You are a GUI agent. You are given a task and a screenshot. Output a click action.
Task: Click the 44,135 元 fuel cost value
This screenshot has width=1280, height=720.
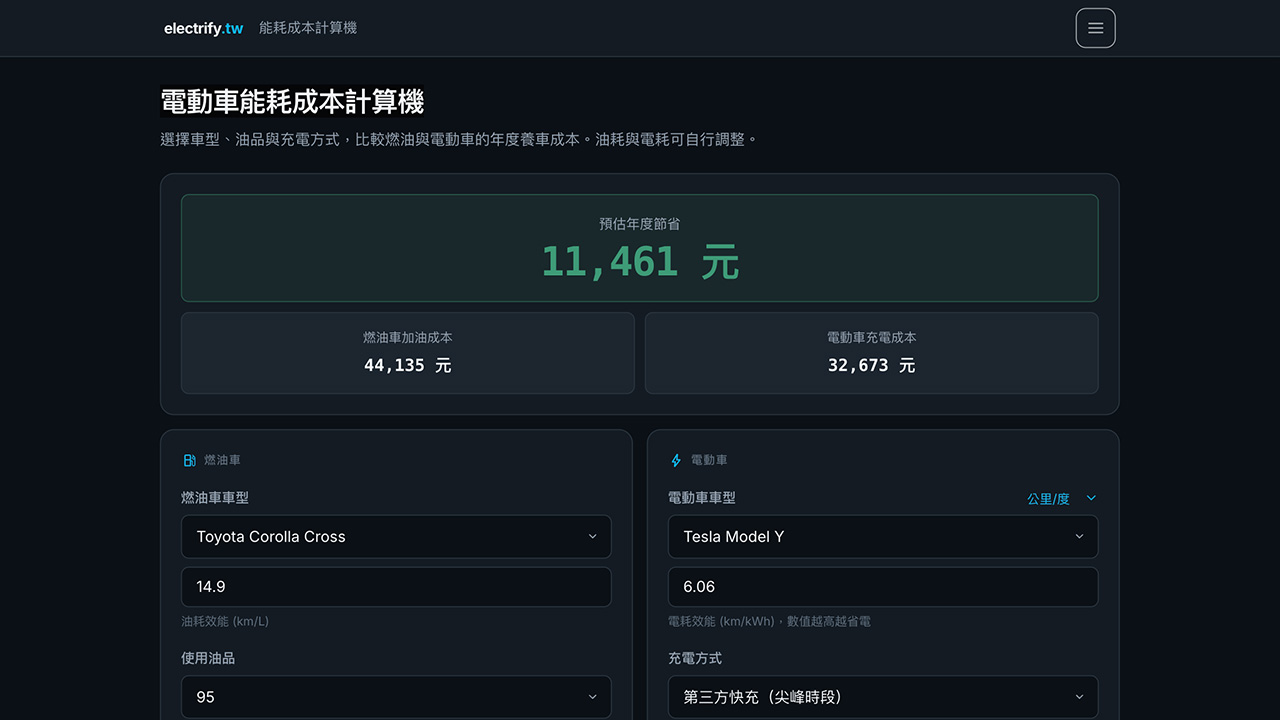click(408, 365)
